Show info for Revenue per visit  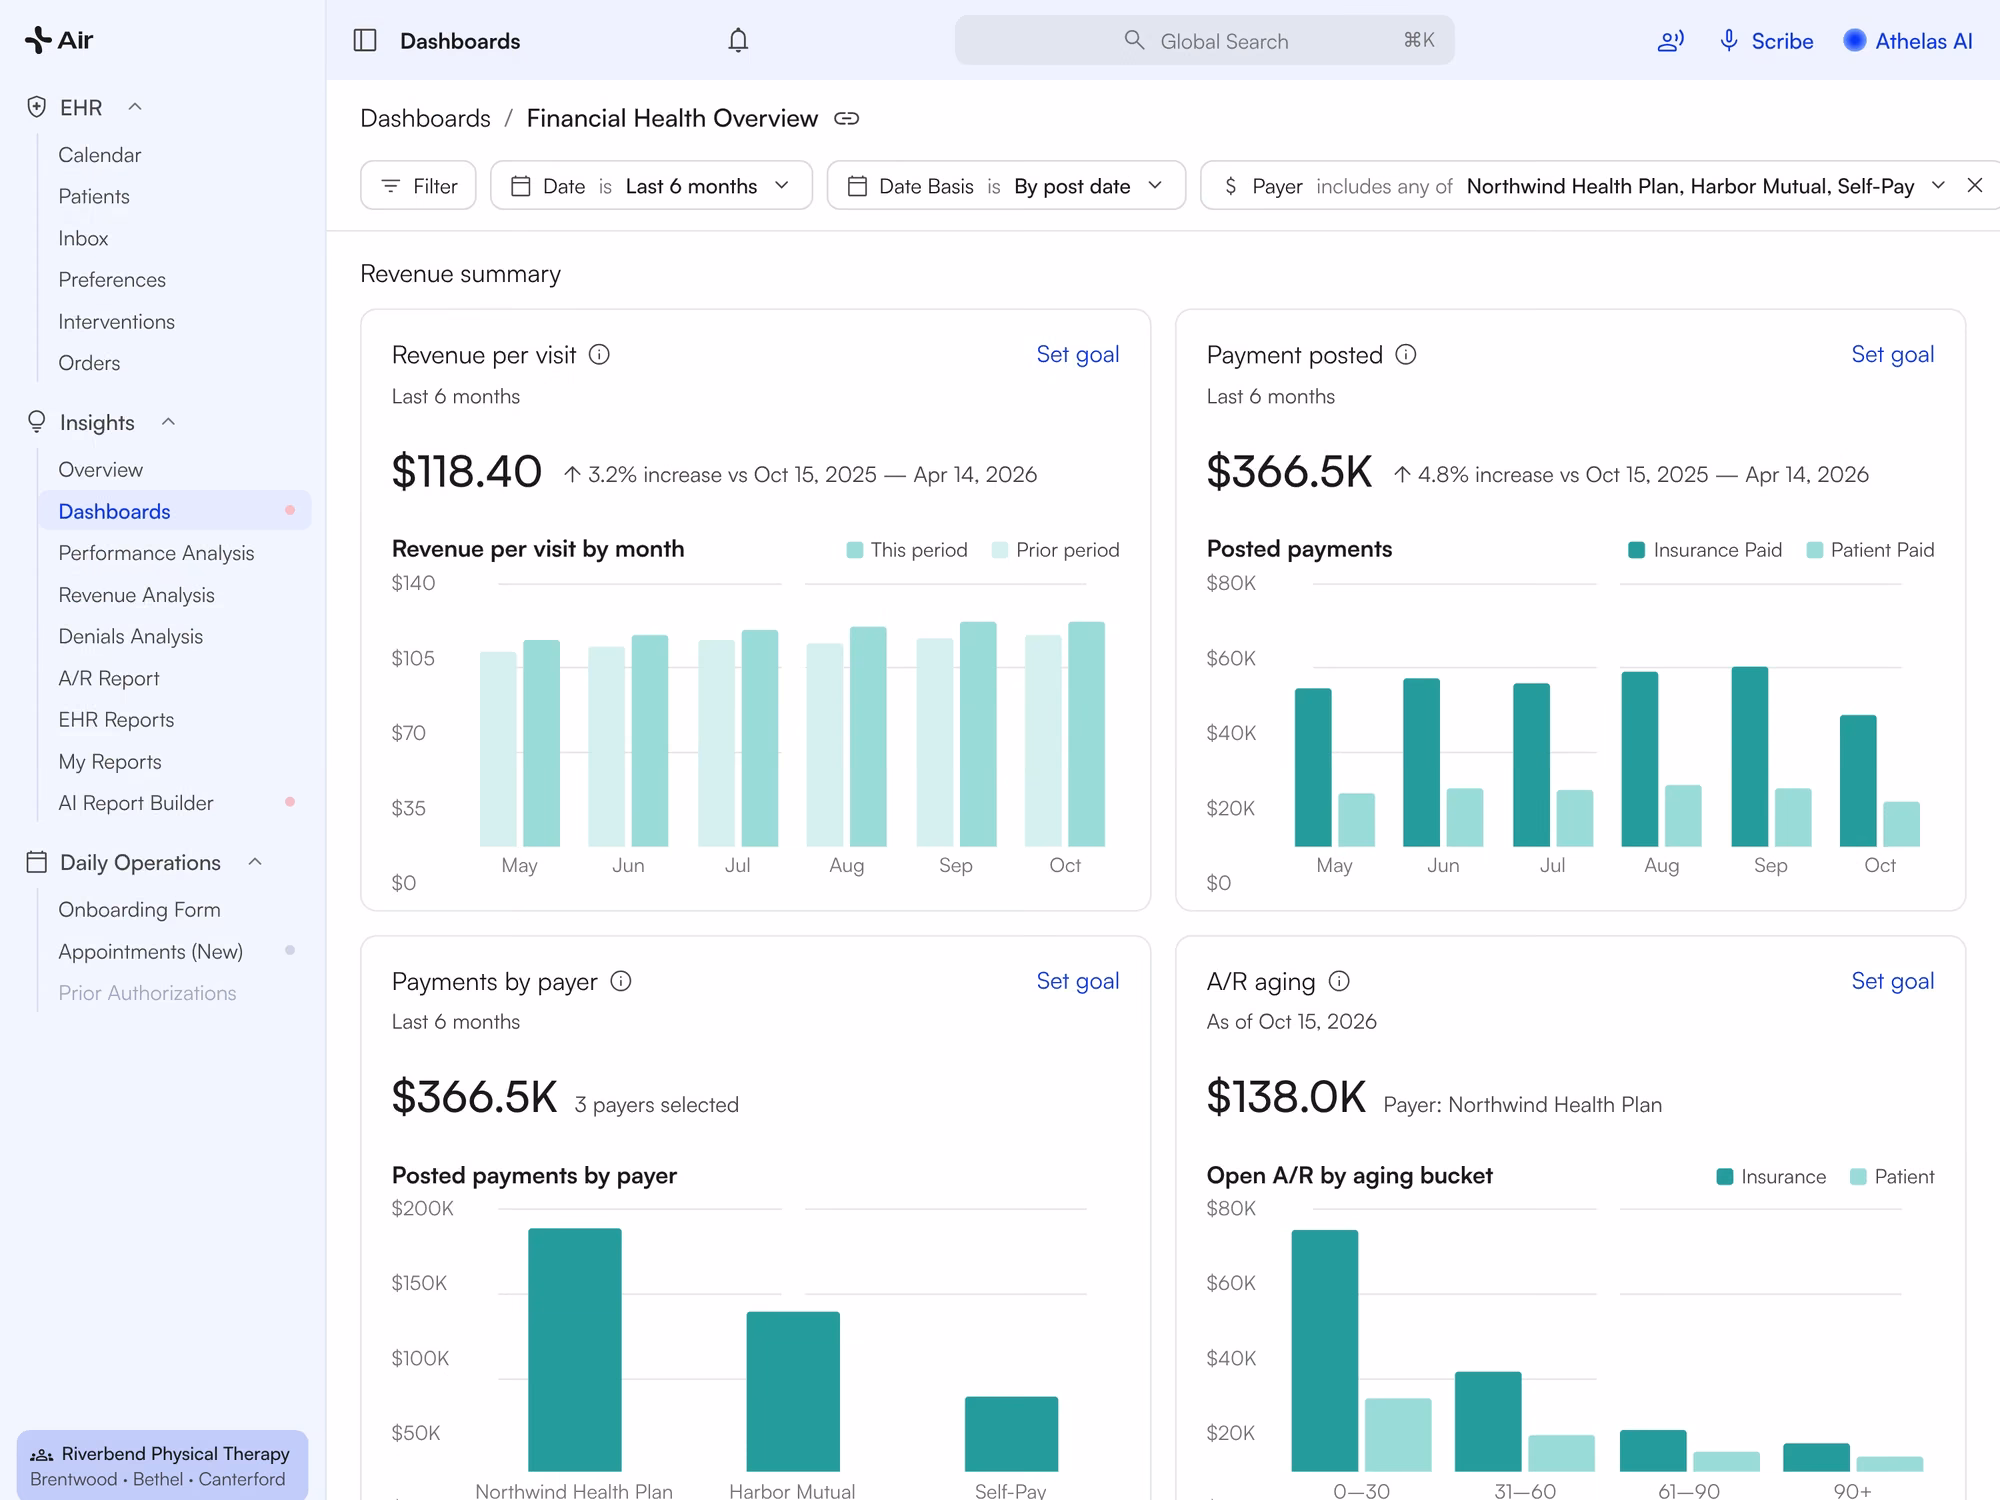coord(599,355)
